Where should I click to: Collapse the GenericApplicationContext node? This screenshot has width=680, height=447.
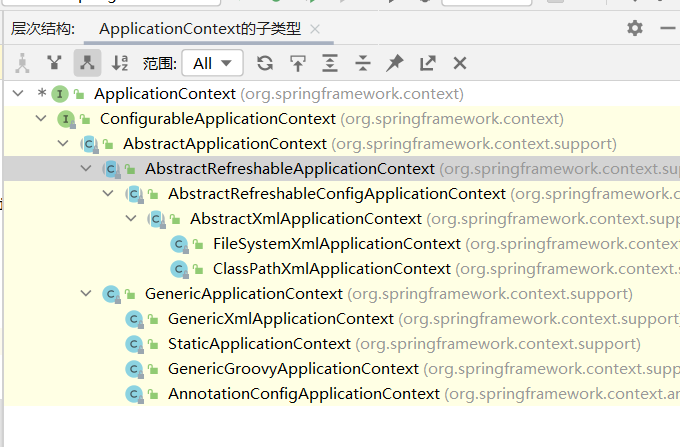[x=86, y=294]
